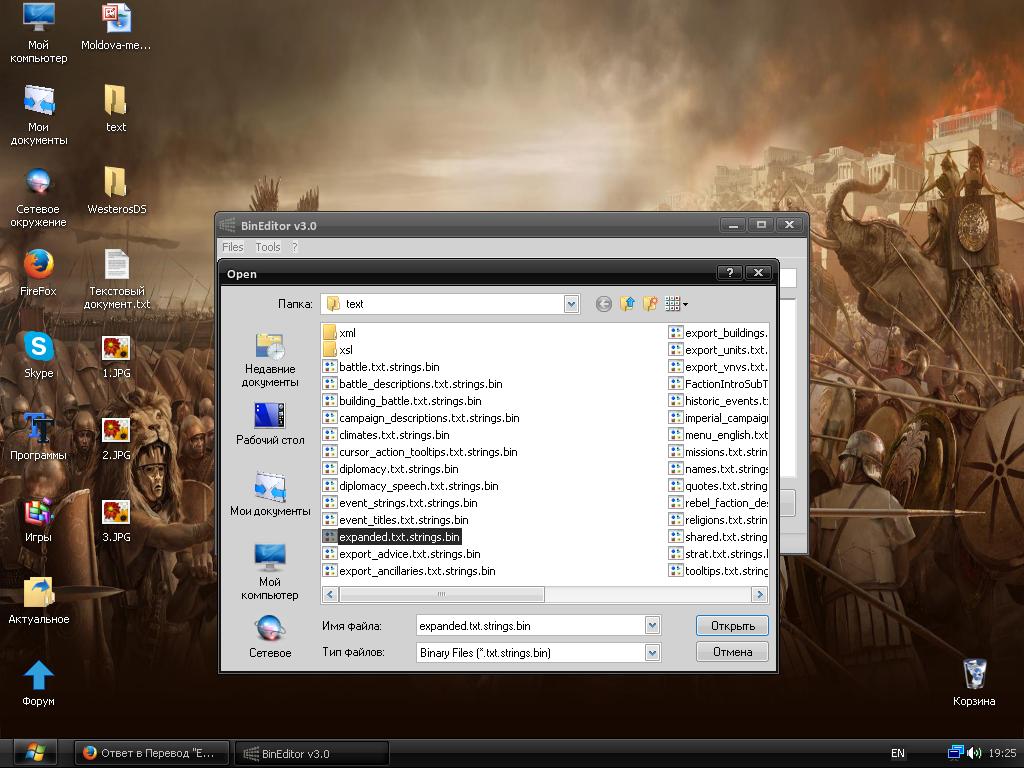Open the Files menu in BinEditor
1024x769 pixels.
point(232,247)
